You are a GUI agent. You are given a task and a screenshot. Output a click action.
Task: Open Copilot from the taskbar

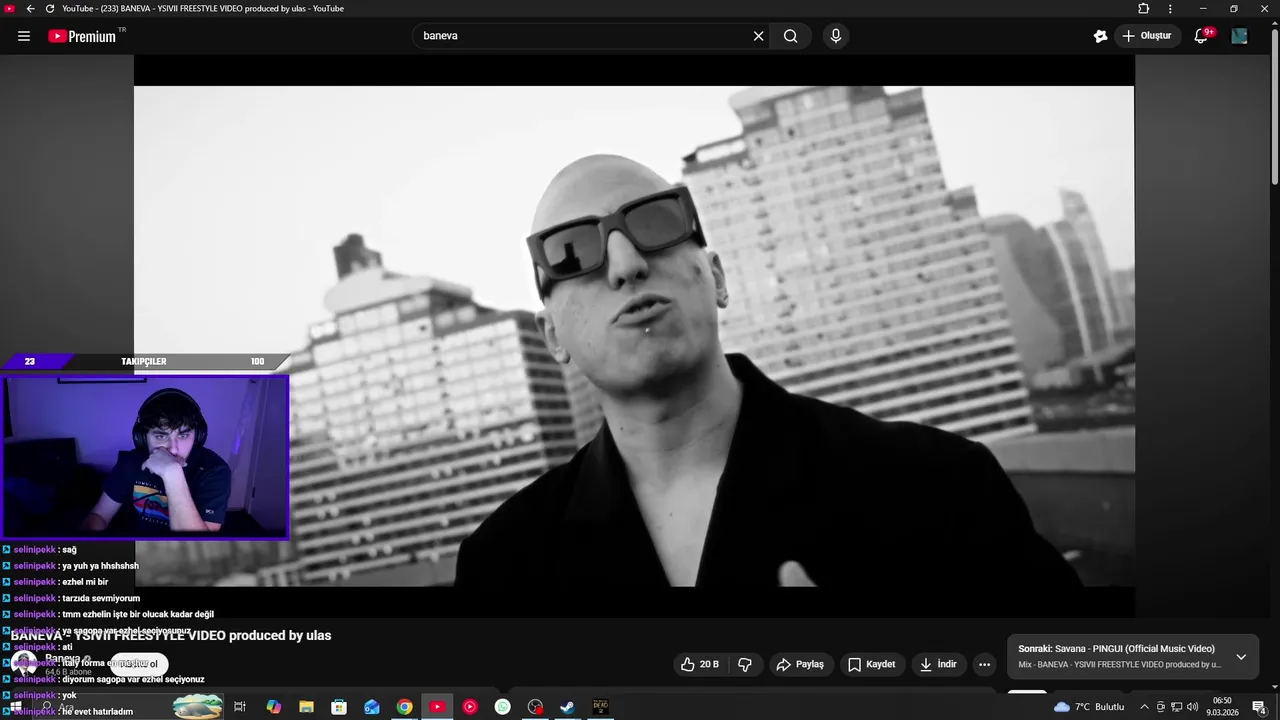[273, 707]
